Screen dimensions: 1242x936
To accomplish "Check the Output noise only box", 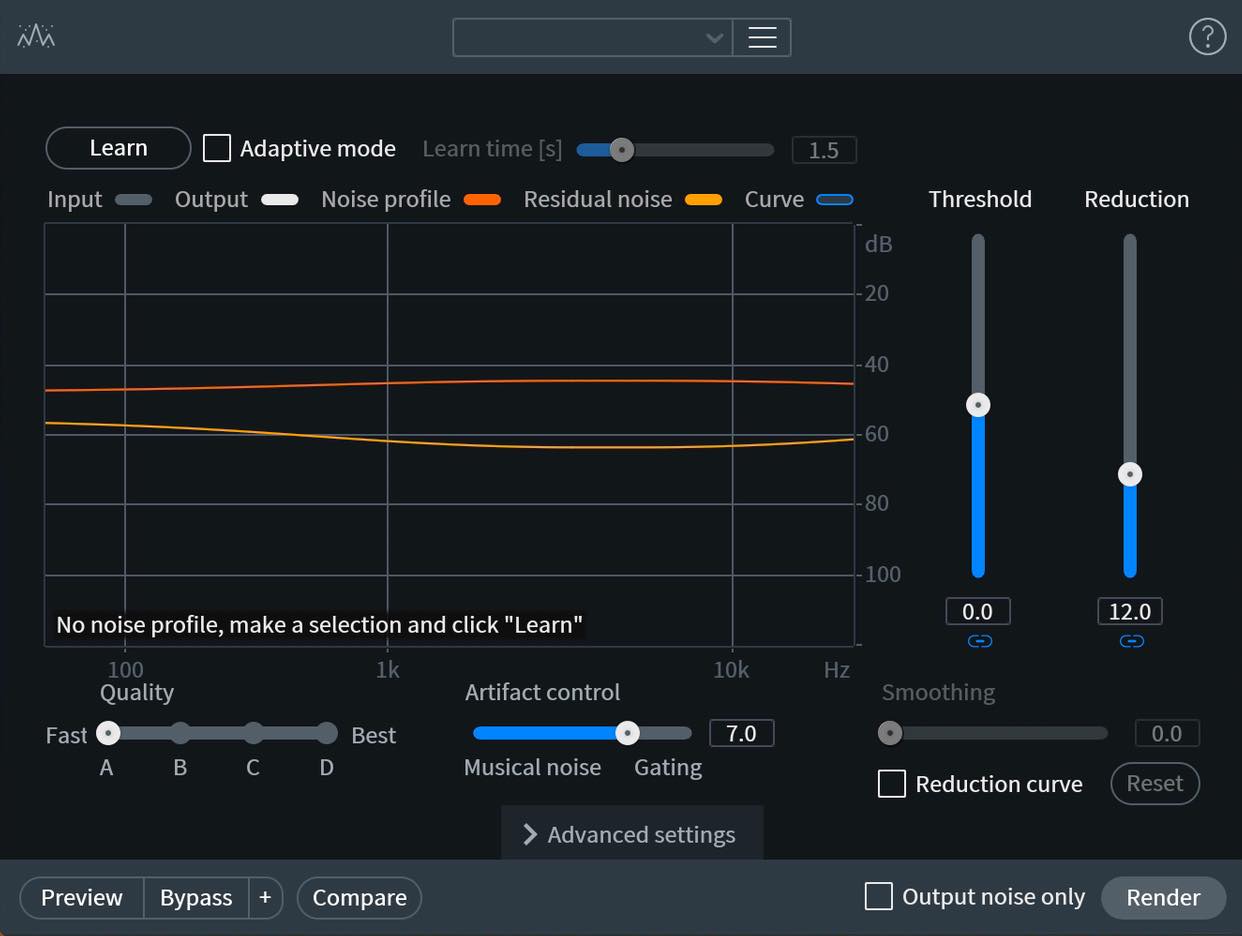I will tap(878, 896).
